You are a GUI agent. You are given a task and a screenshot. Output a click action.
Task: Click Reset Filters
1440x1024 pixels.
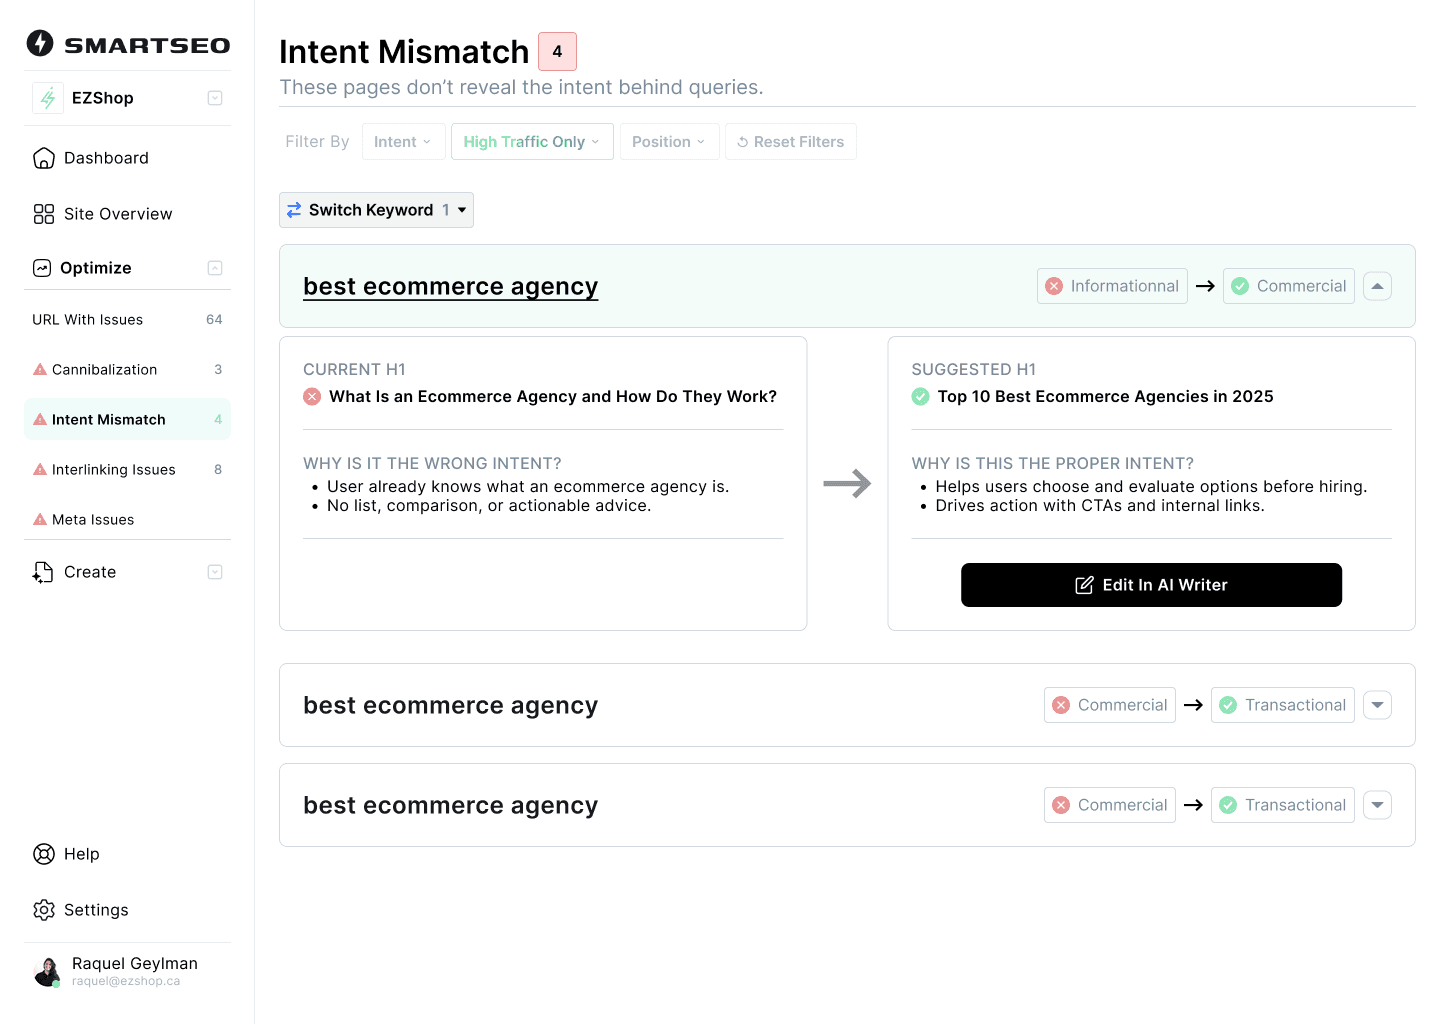click(790, 142)
